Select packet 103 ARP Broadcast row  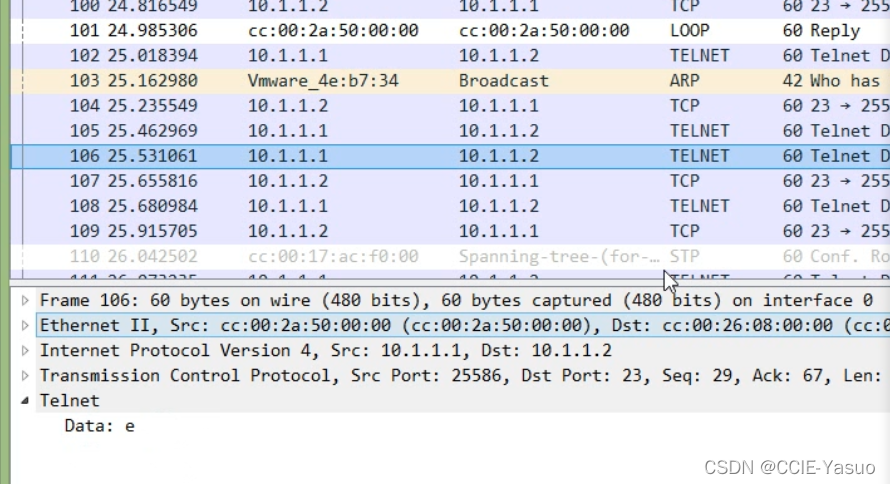[450, 81]
